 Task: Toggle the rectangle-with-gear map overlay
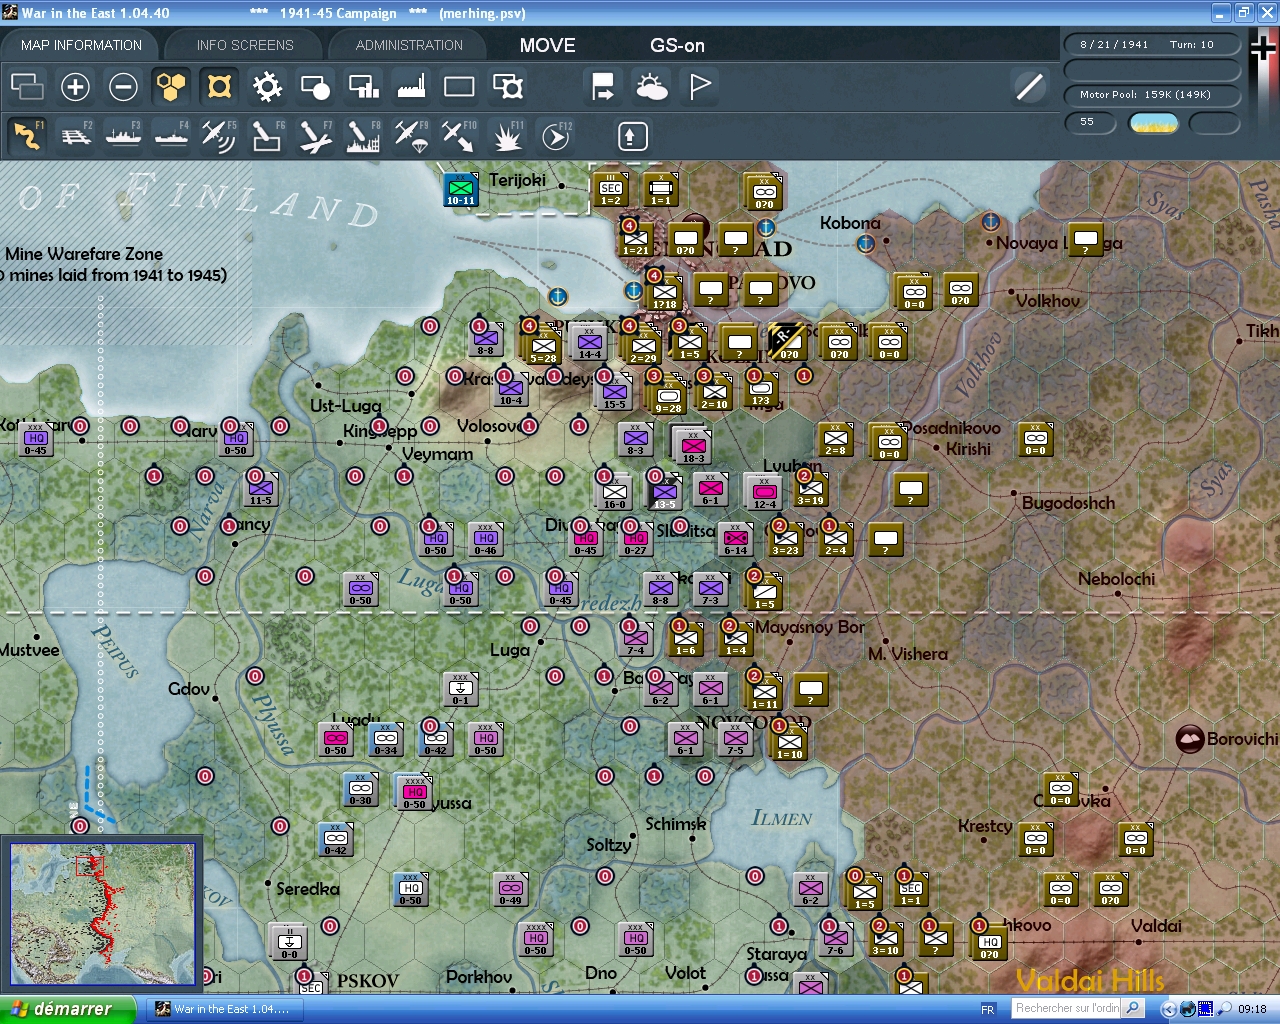(x=508, y=87)
